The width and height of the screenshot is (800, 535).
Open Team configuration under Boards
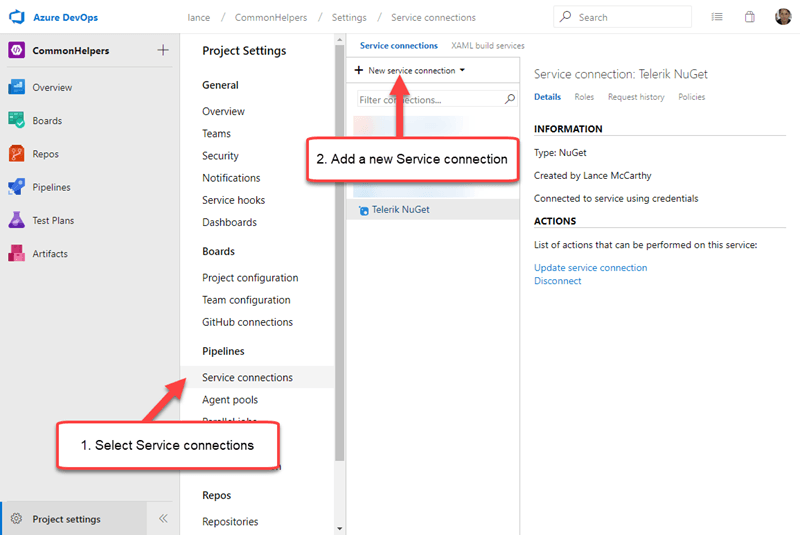point(246,300)
